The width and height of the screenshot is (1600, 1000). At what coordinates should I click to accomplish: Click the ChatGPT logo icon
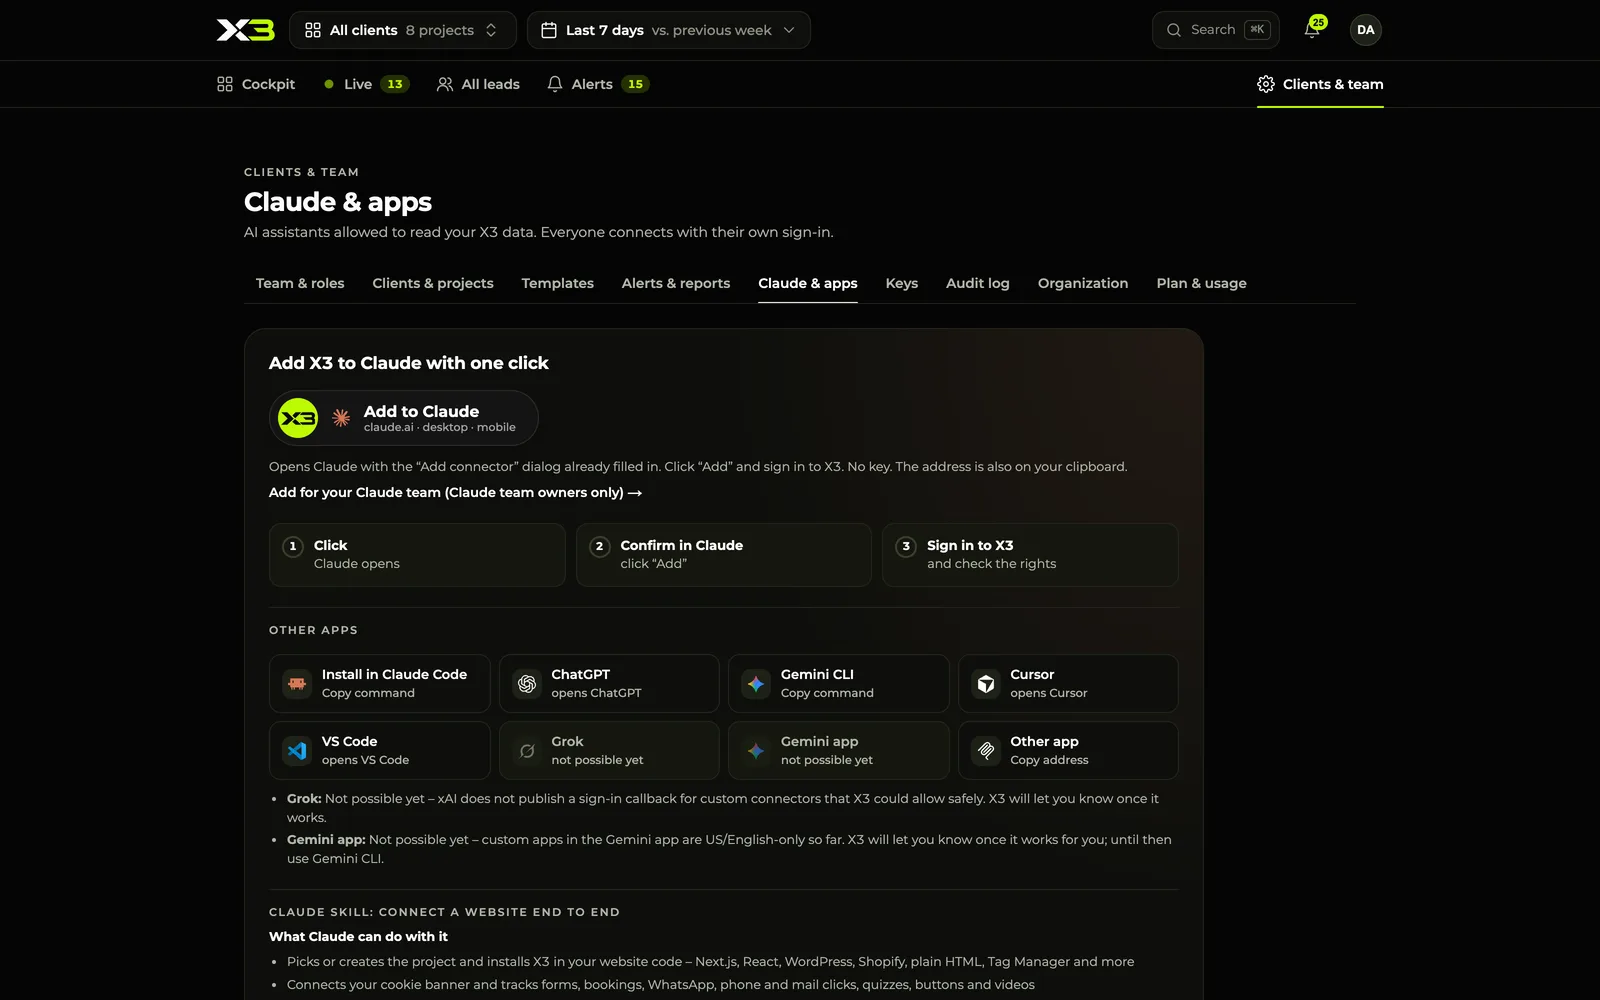(527, 684)
